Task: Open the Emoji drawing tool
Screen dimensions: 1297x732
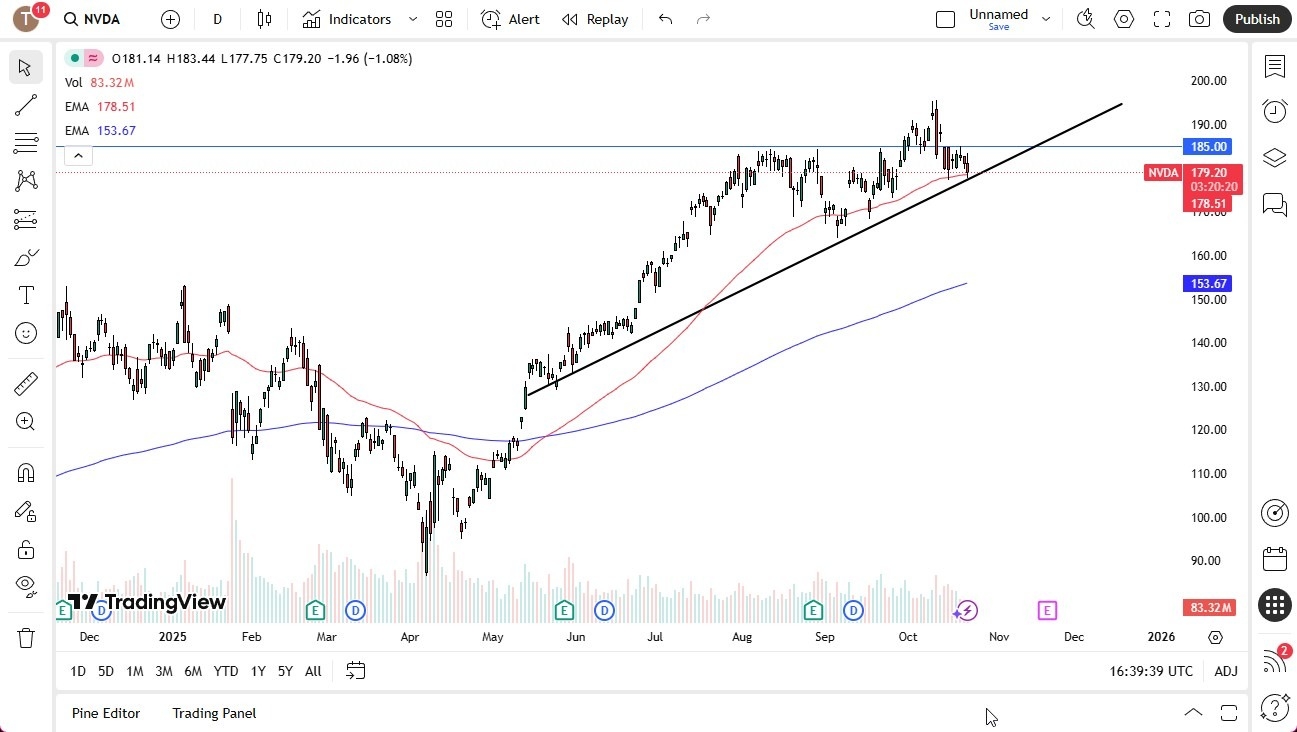Action: pyautogui.click(x=25, y=333)
